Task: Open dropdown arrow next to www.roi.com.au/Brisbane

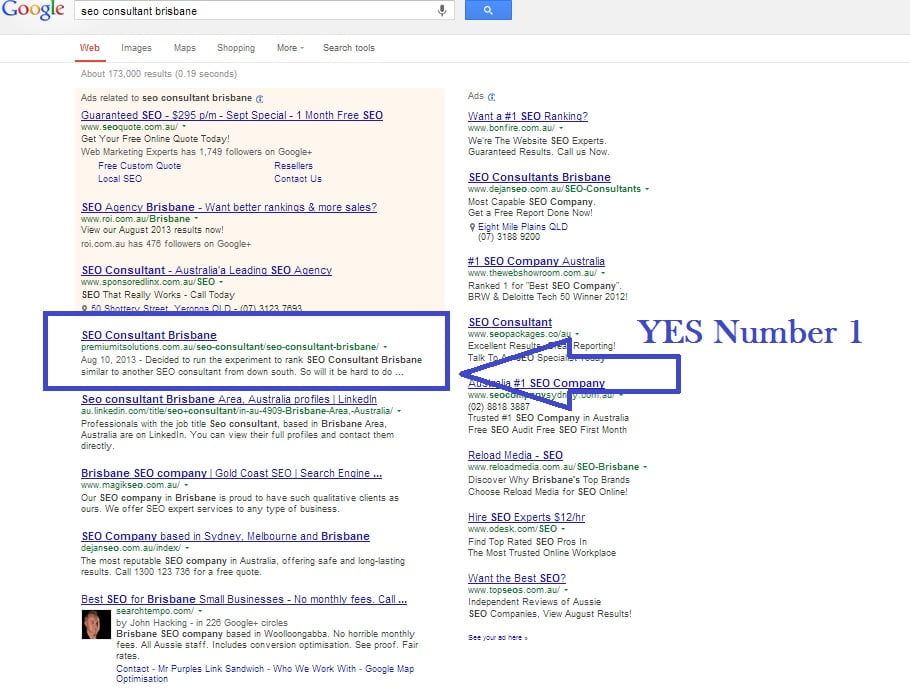Action: click(196, 219)
